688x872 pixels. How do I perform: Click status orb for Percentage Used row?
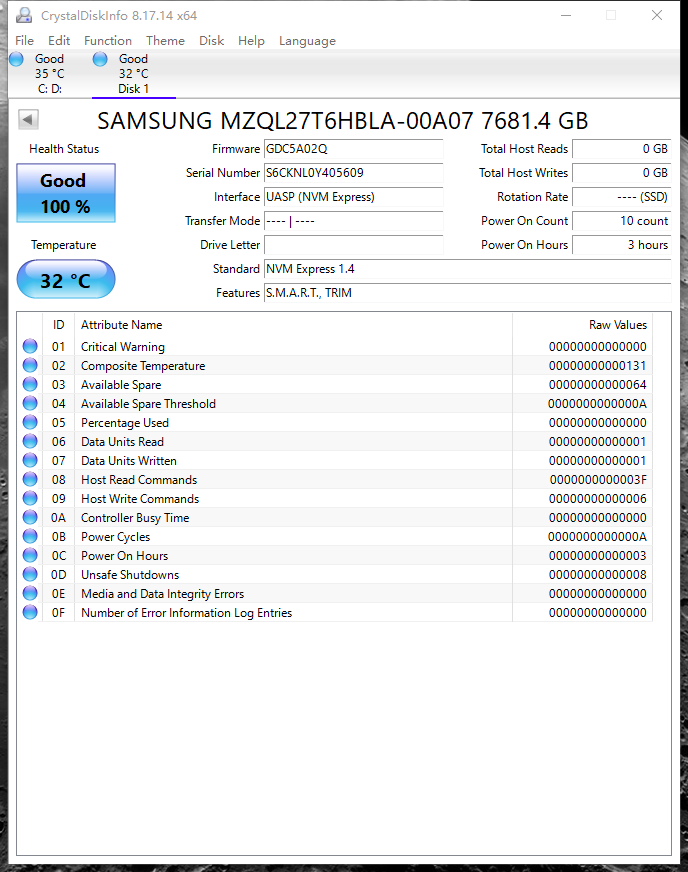point(30,422)
